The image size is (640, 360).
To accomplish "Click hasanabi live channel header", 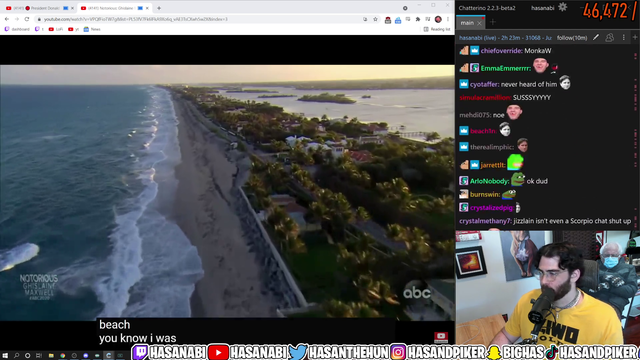I will click(x=505, y=38).
